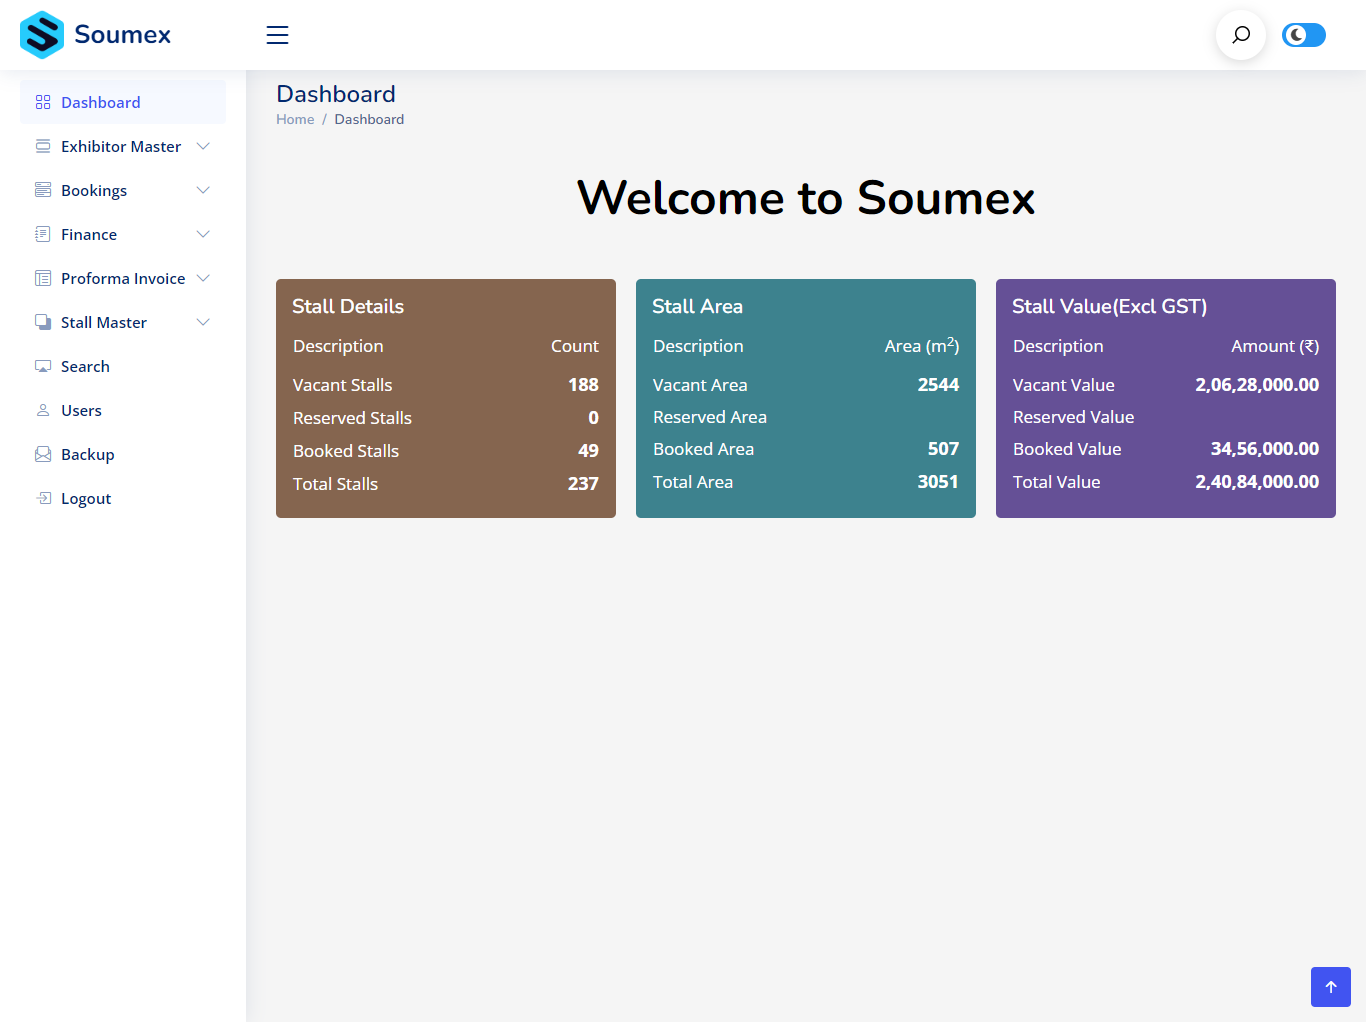The image size is (1366, 1022).
Task: Click the Booked Value amount 34,56,000.00
Action: click(x=1264, y=449)
